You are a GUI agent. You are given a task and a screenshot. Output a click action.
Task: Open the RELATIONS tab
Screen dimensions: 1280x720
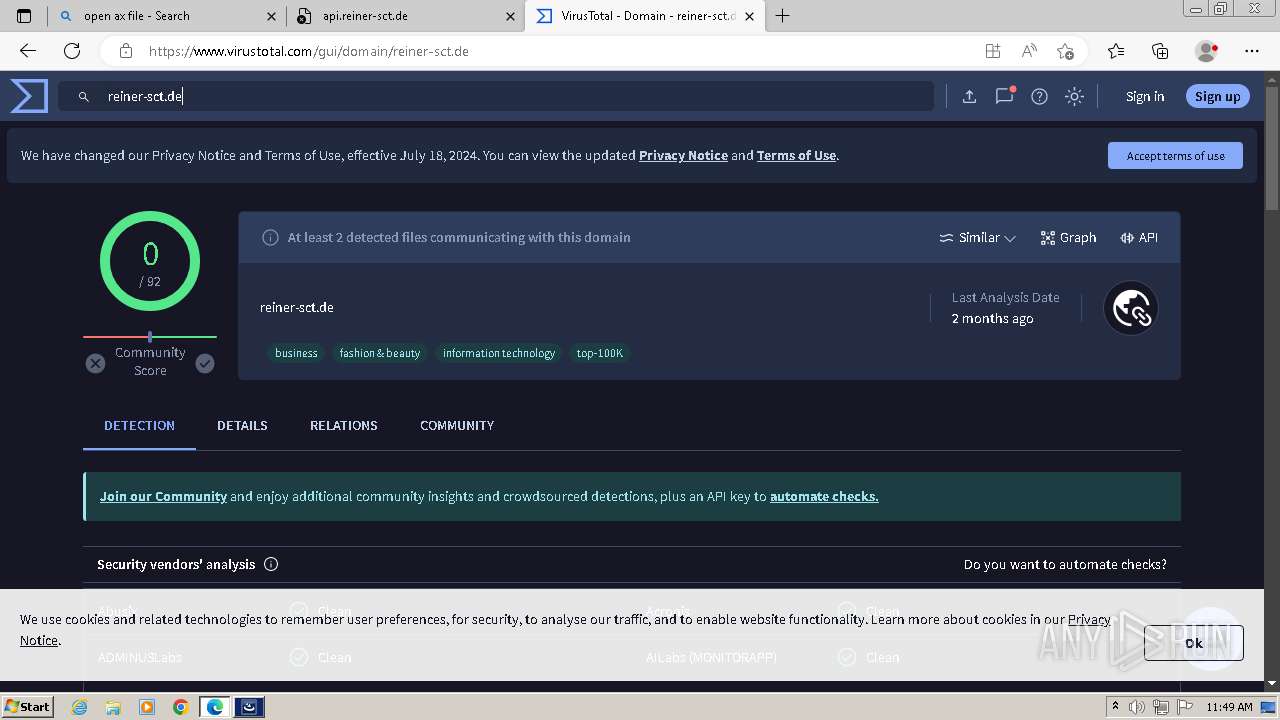point(344,426)
